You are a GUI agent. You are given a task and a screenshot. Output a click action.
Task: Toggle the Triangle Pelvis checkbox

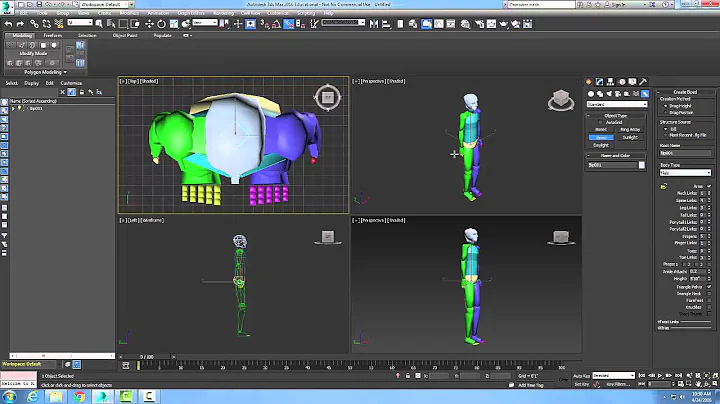pyautogui.click(x=709, y=286)
